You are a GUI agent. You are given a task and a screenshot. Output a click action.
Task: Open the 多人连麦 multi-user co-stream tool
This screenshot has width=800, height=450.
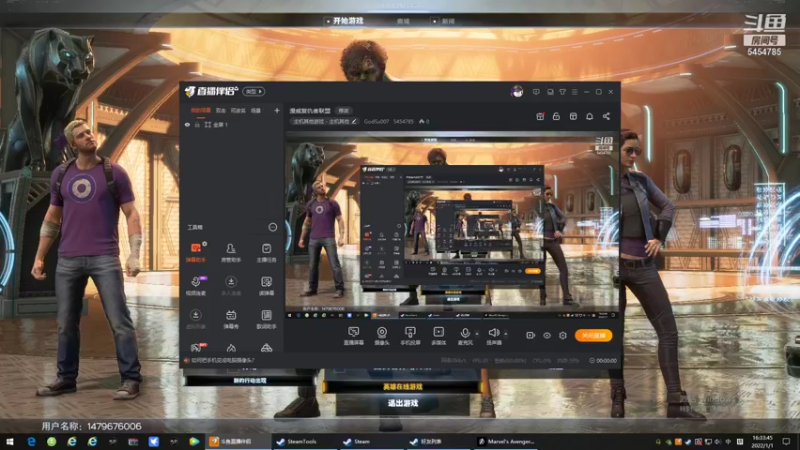tap(231, 286)
